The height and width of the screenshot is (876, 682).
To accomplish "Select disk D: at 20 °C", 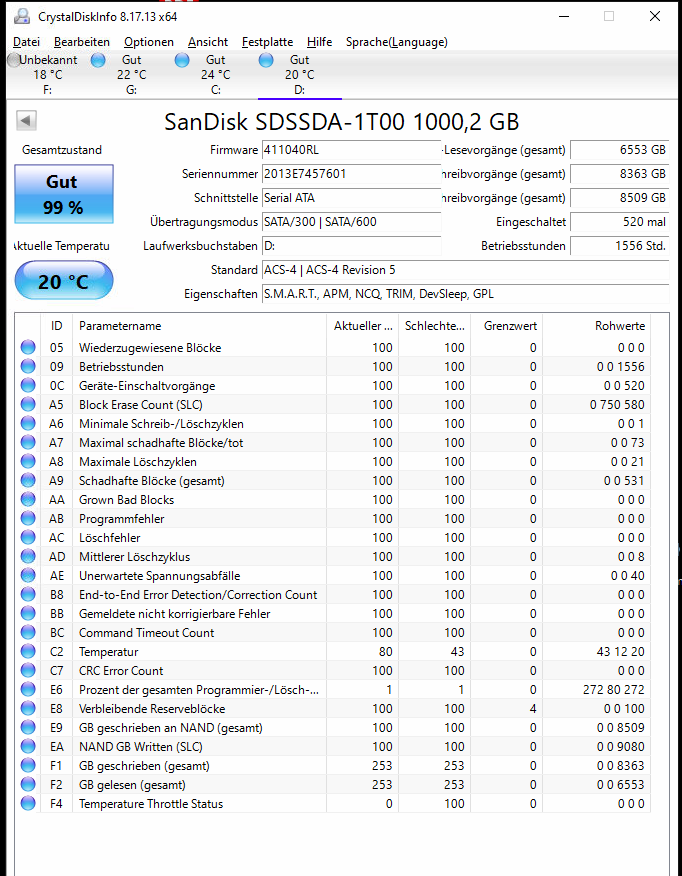I will click(x=299, y=75).
